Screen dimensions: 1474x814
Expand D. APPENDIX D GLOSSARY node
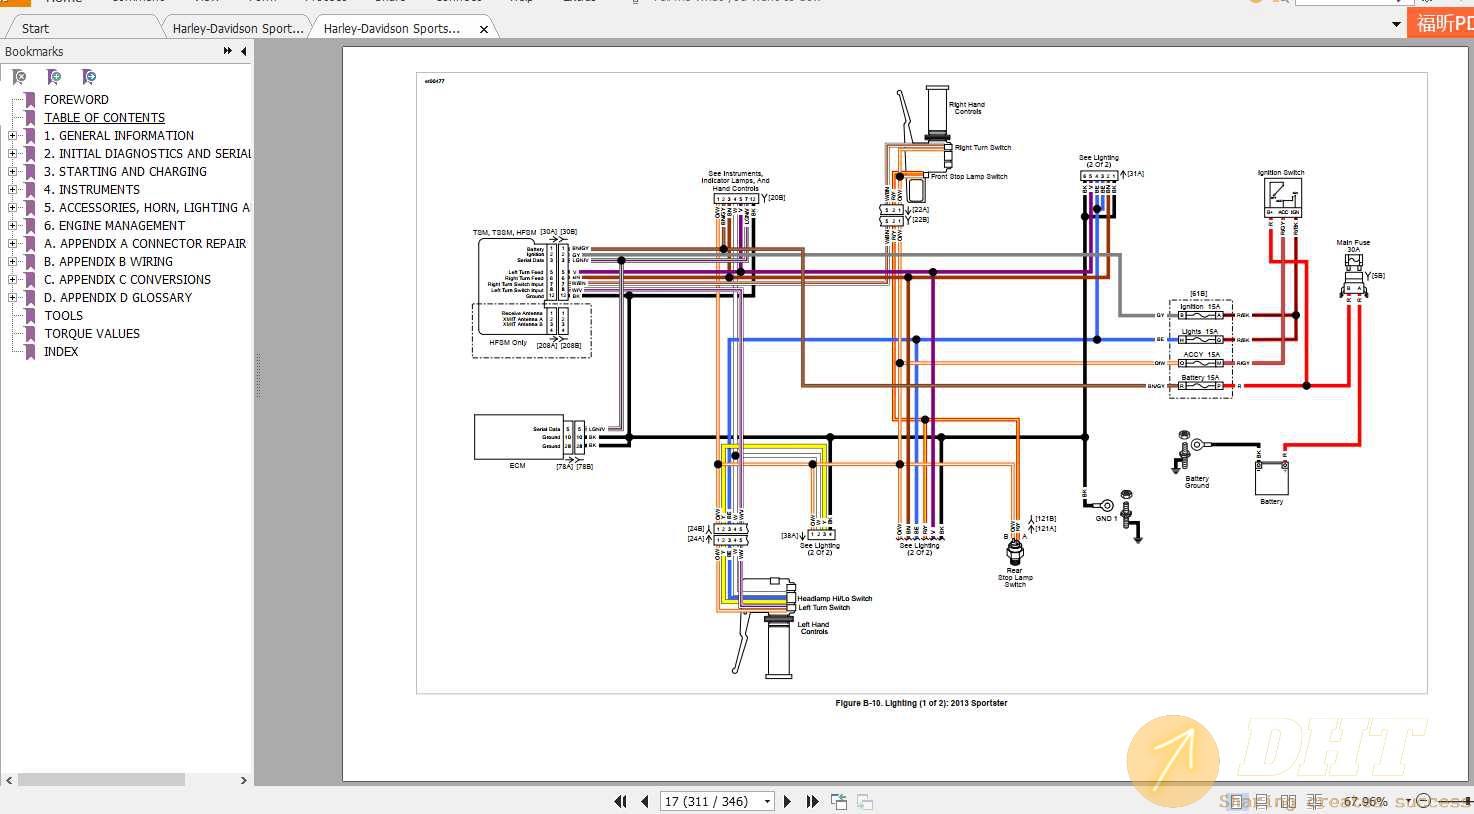12,297
